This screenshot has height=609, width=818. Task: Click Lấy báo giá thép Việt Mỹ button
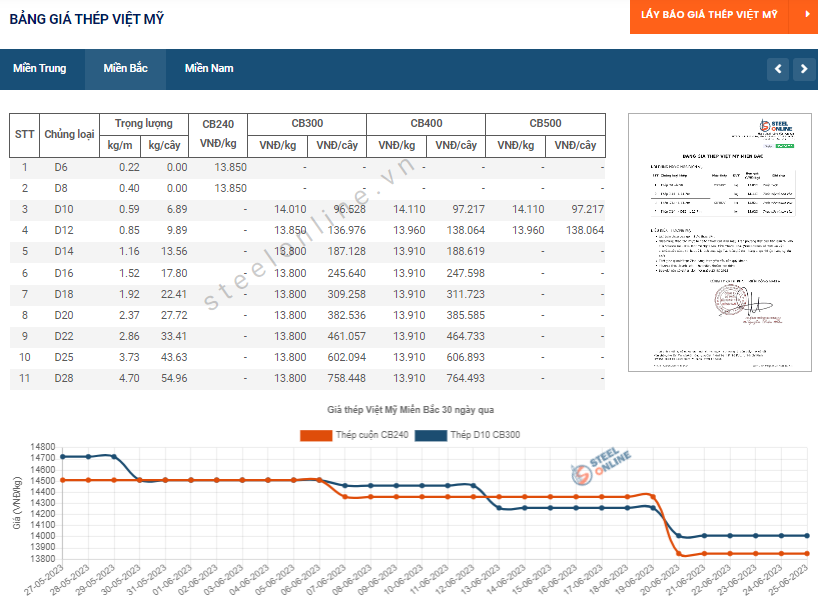point(709,15)
